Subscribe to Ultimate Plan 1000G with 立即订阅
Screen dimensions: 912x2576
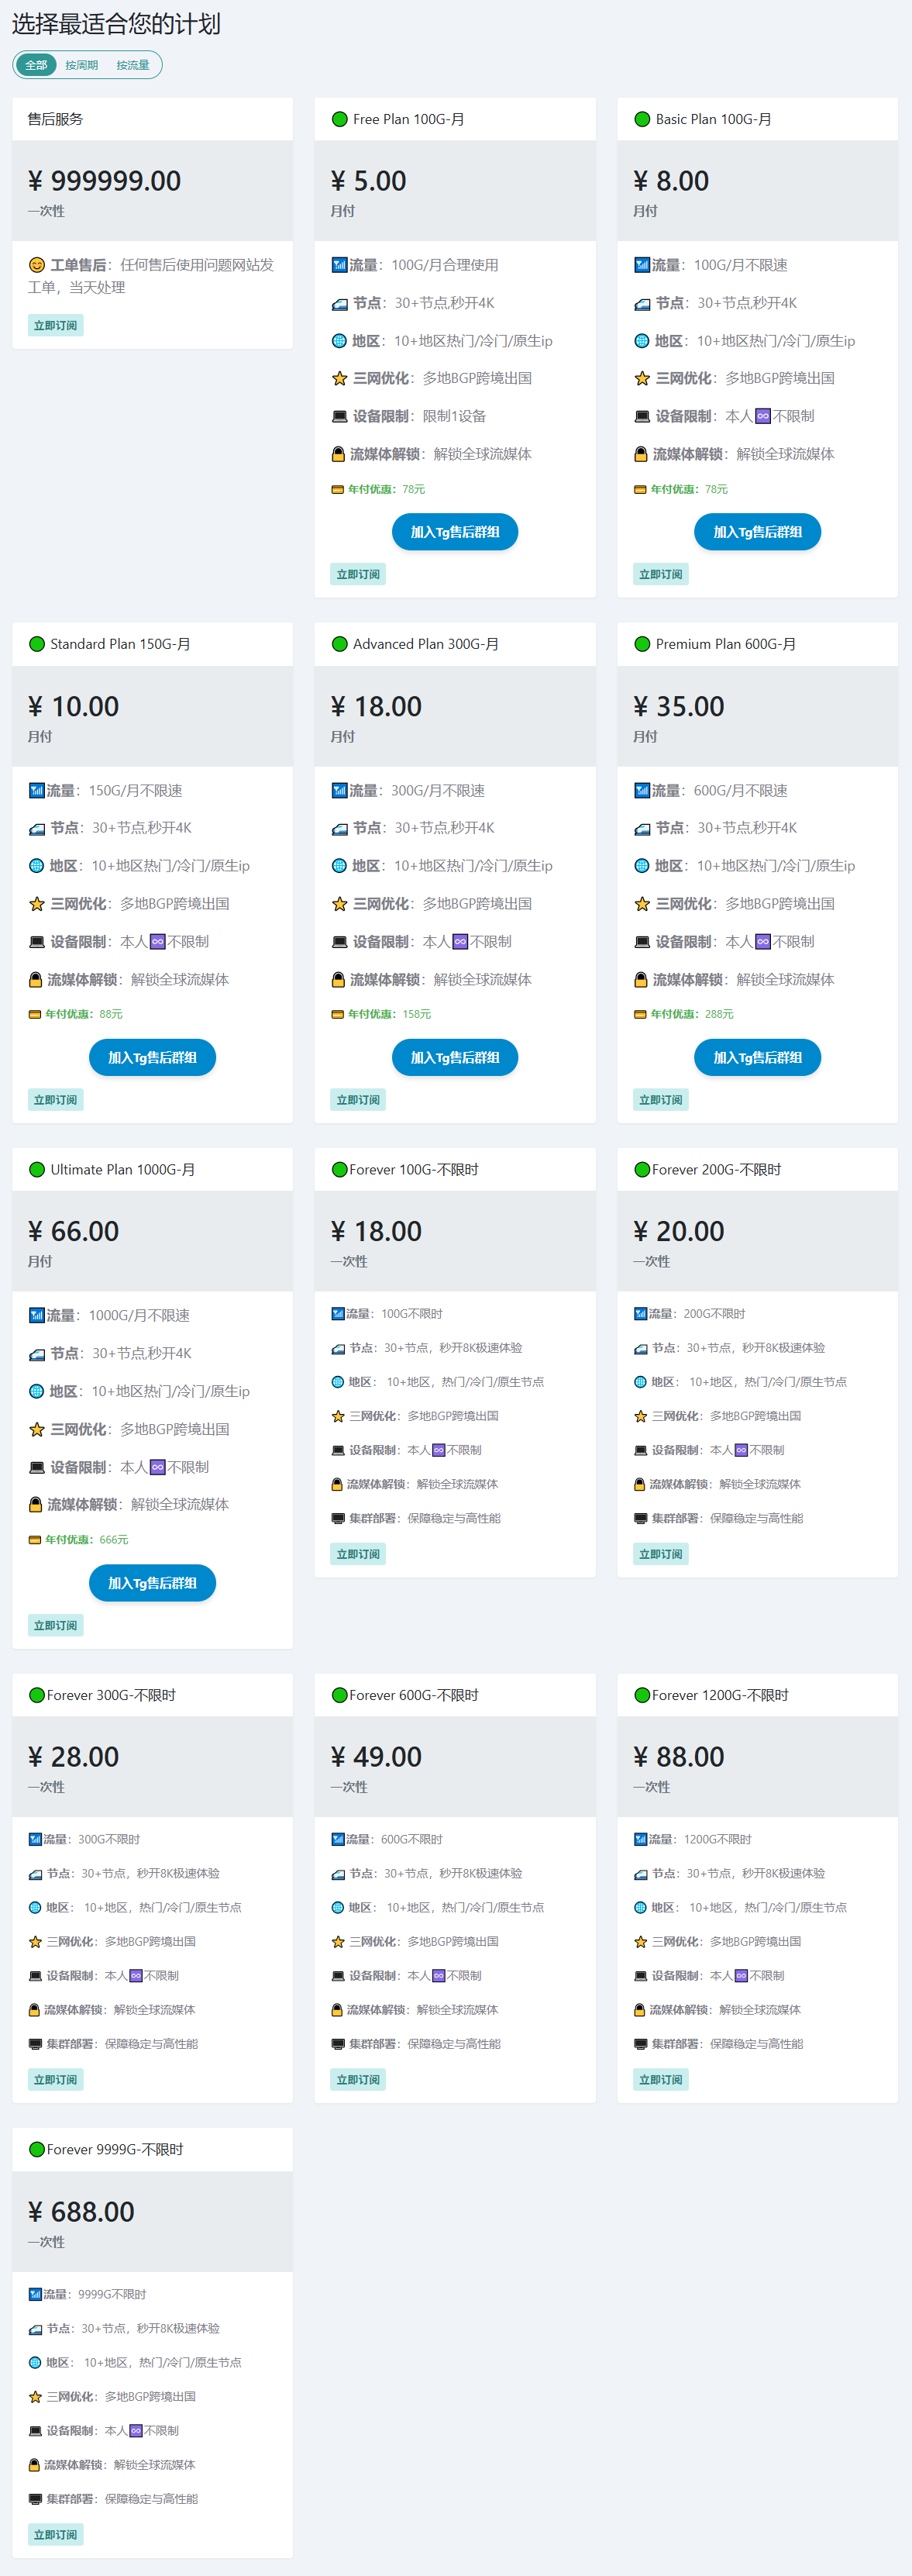(55, 1626)
